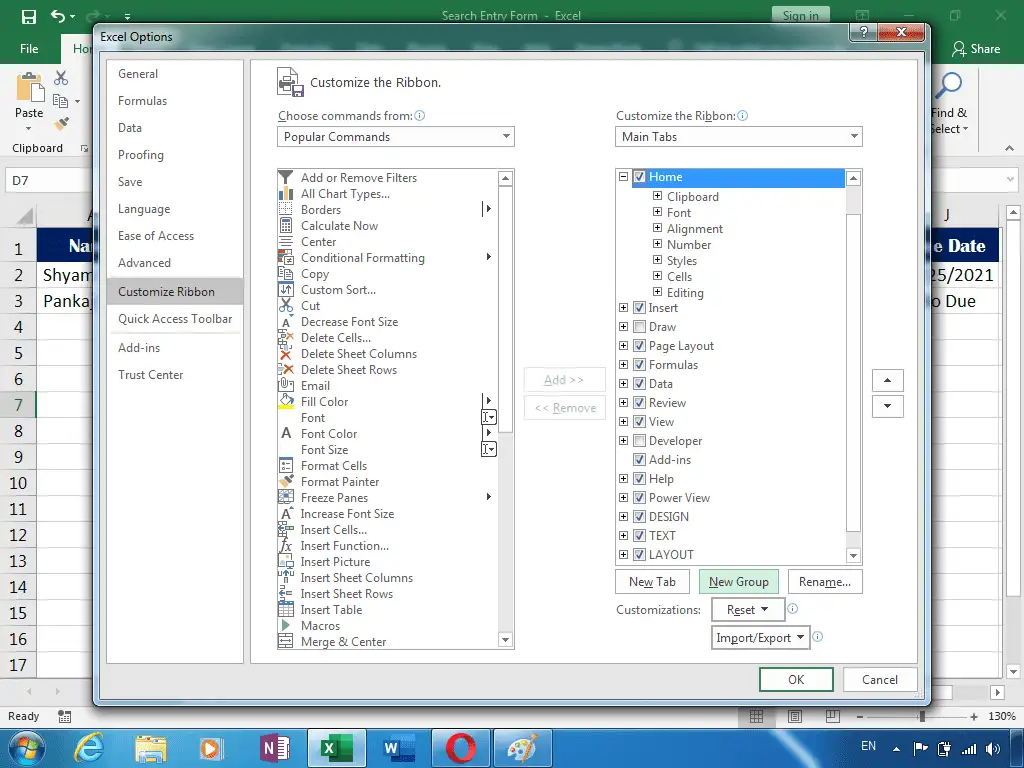Screen dimensions: 1024x768
Task: Pick the Freeze Panes icon
Action: point(285,497)
